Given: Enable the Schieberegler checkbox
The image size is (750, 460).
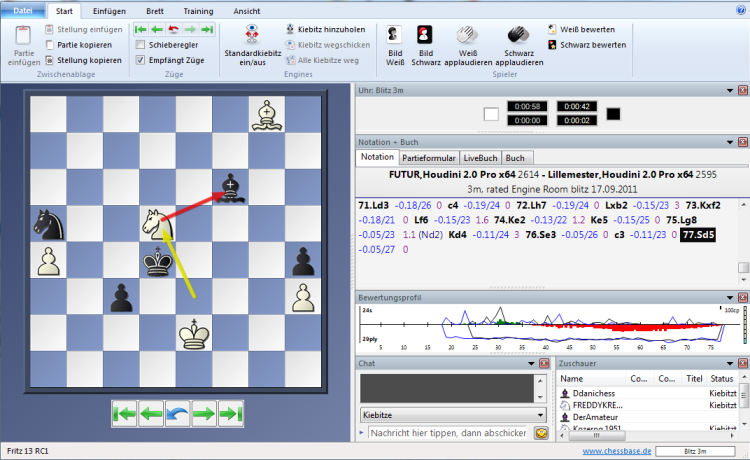Looking at the screenshot, I should 140,45.
